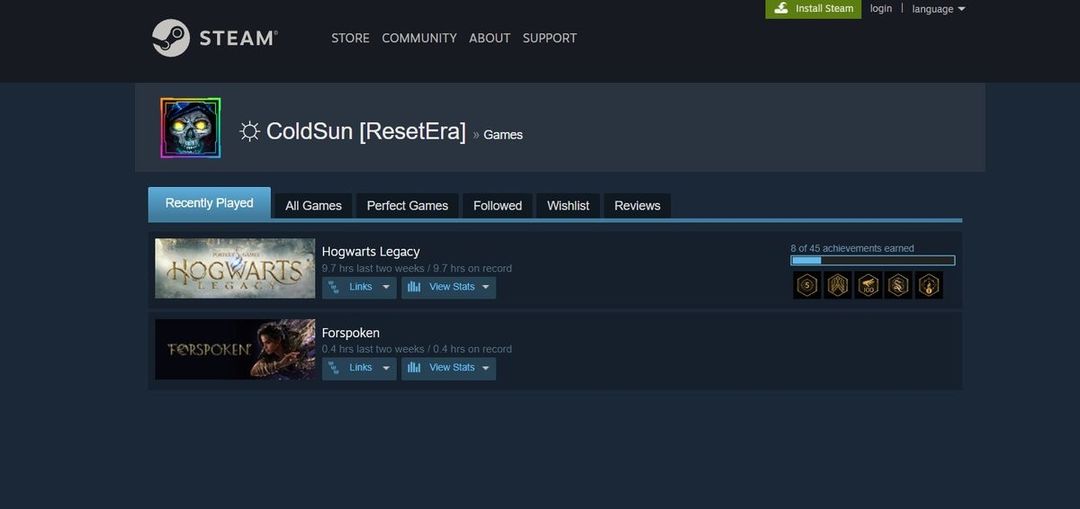Switch to the Reviews tab
Screen dimensions: 1080x509
coord(637,206)
